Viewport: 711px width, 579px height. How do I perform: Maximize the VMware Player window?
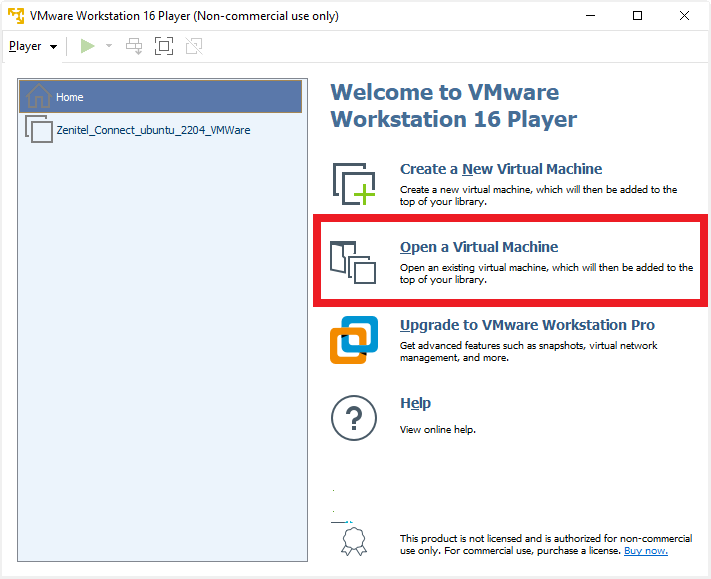(637, 15)
